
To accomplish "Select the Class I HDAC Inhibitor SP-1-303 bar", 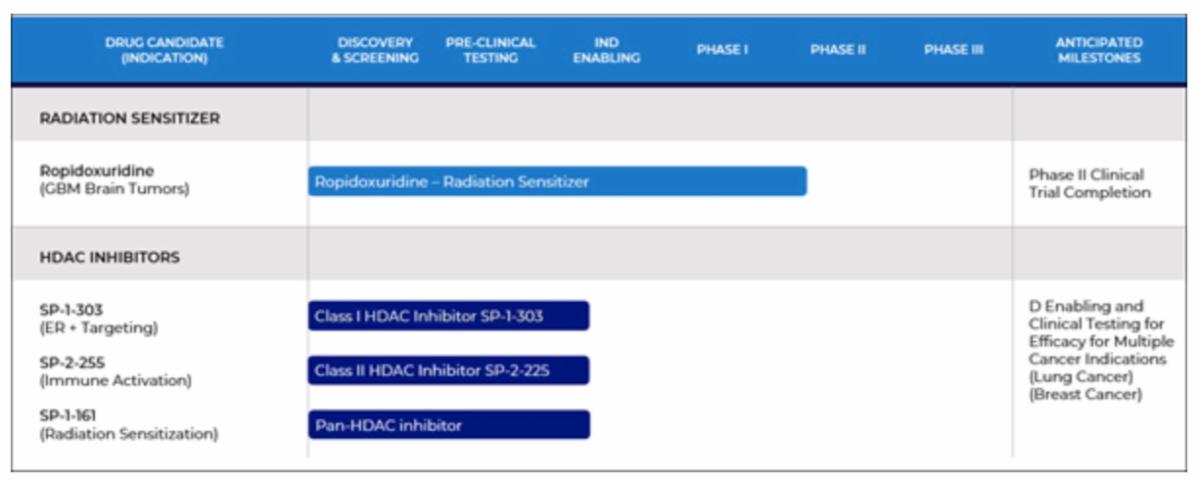I will [x=448, y=316].
